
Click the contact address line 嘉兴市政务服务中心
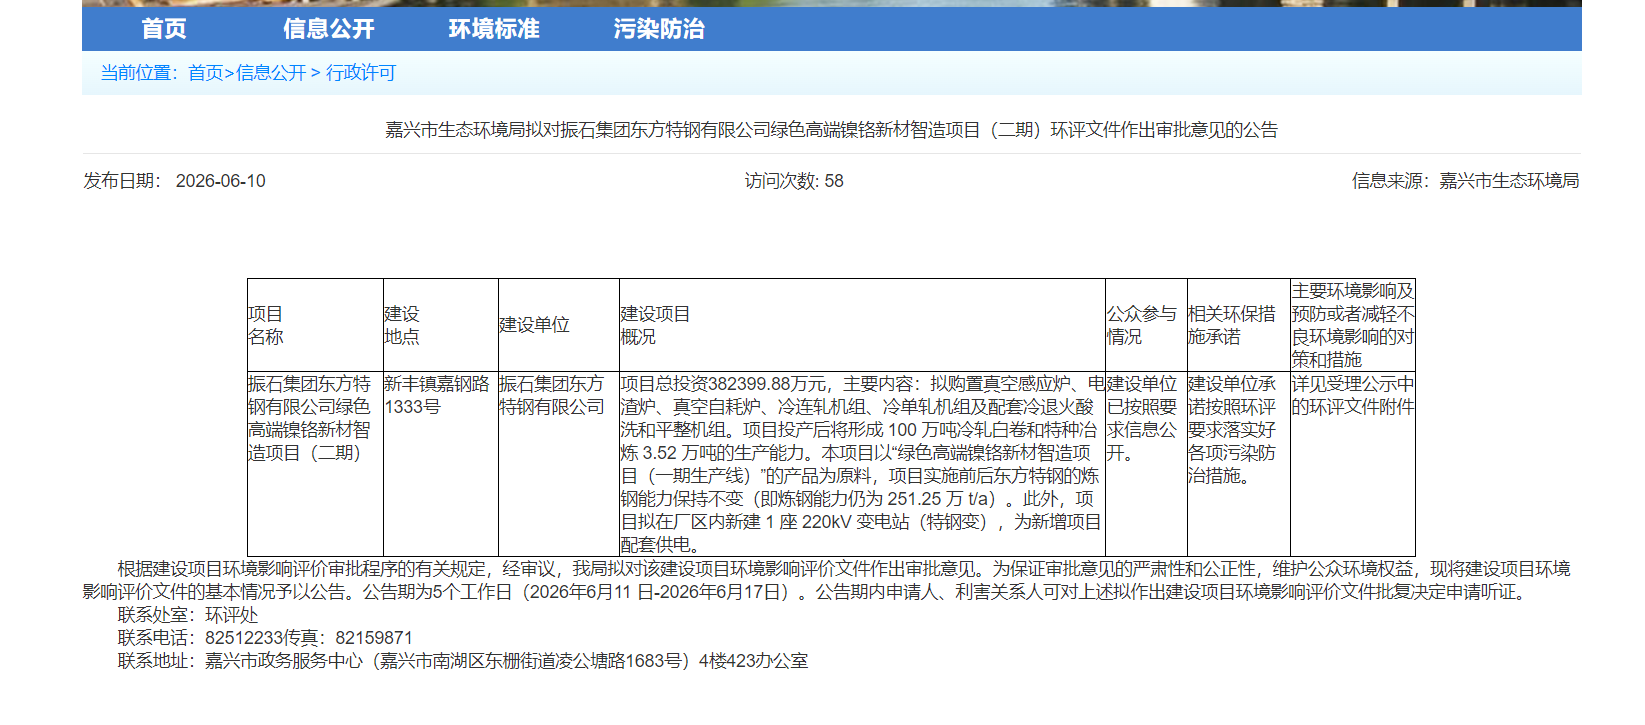pos(463,661)
